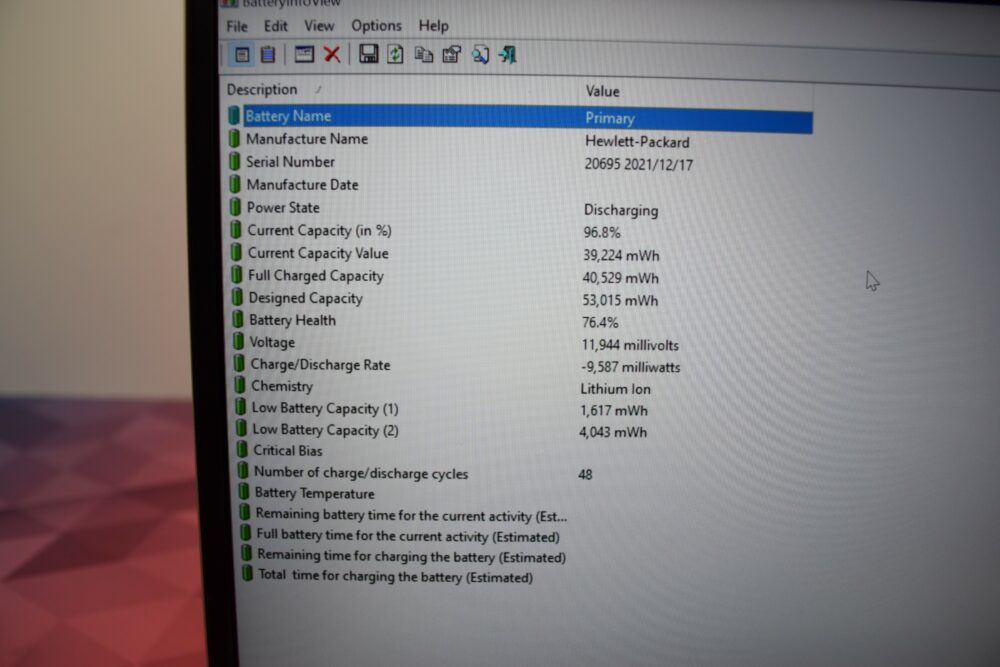Screen dimensions: 1000x667
Task: Click battery icon beside Power State
Action: pyautogui.click(x=235, y=207)
